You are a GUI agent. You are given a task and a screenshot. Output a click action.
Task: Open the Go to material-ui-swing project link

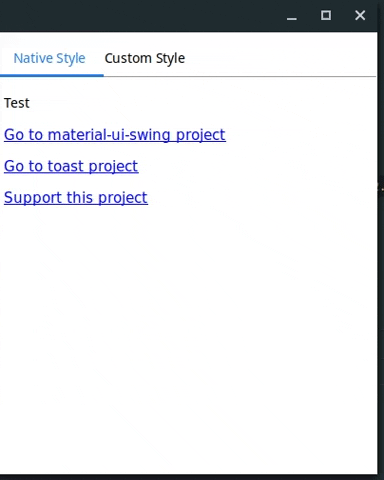(115, 135)
